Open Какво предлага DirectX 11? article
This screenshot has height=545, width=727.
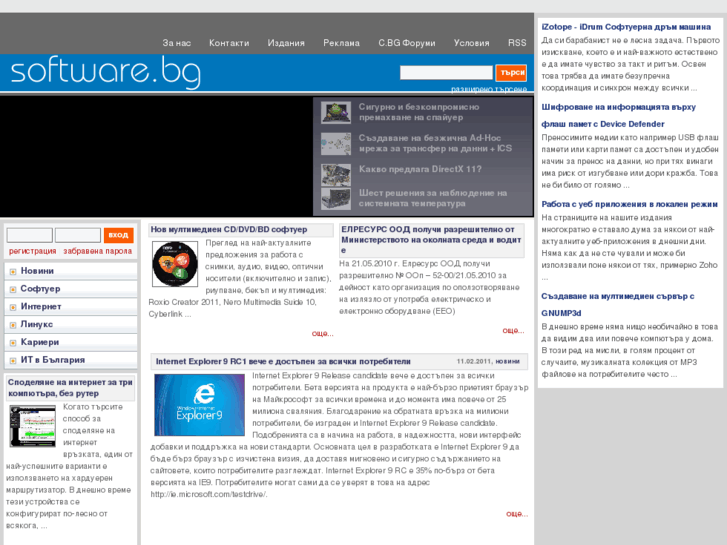420,169
